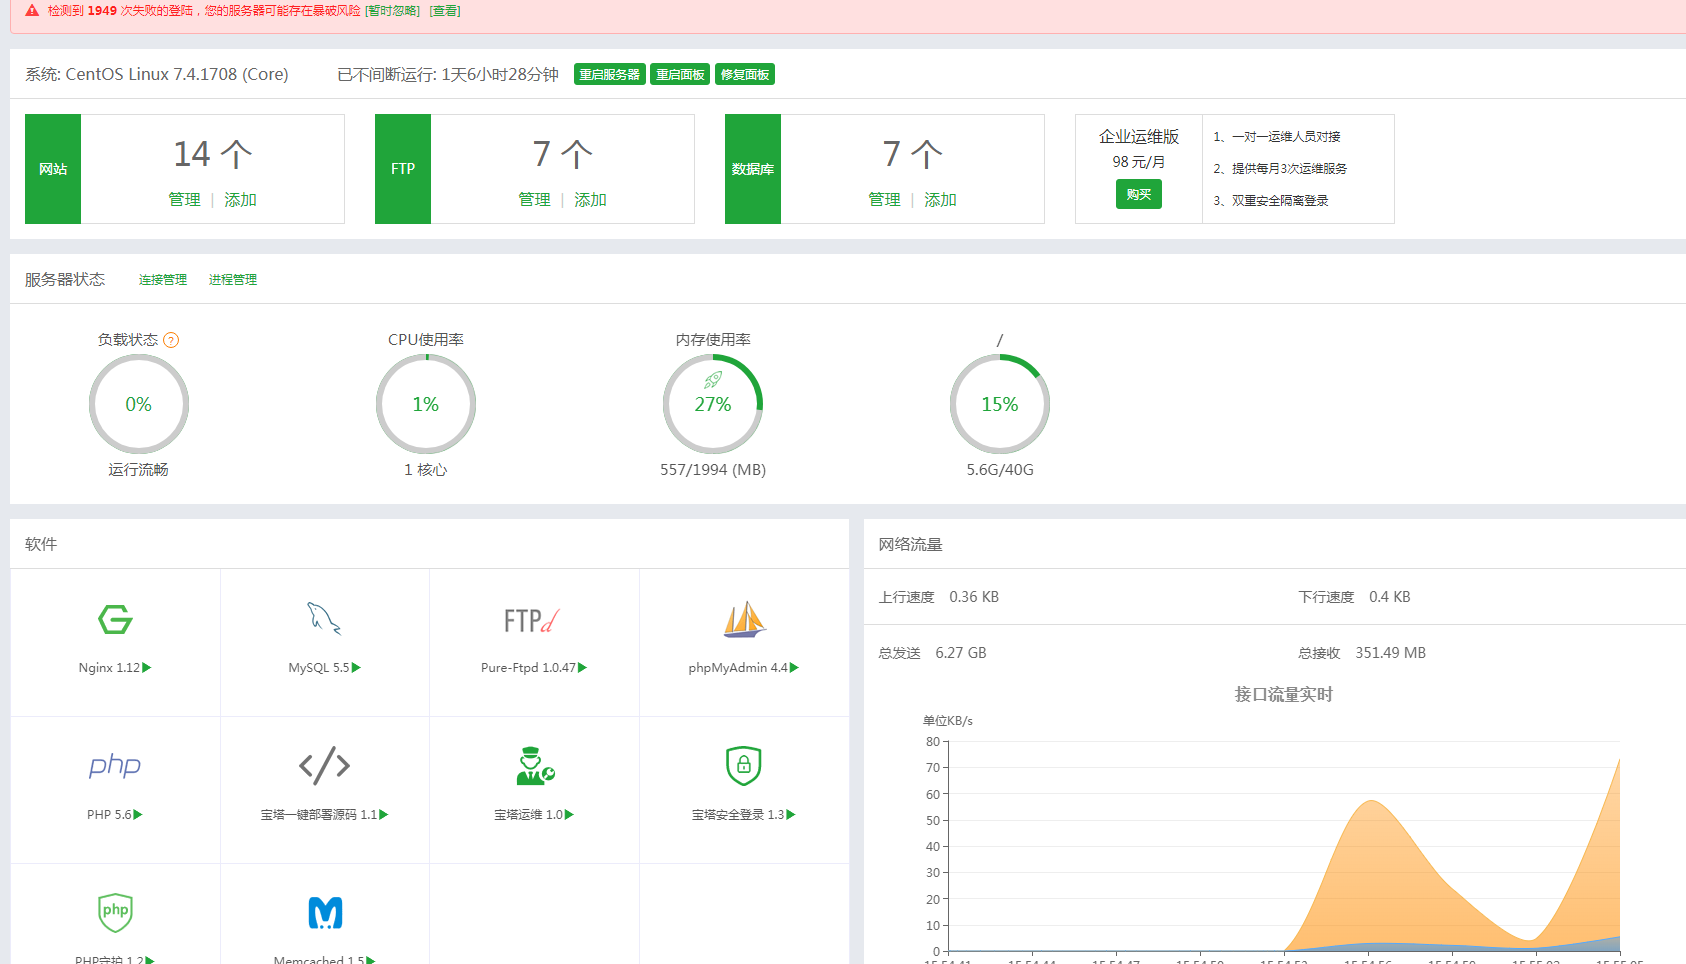Click the 负载状态 gauge showing 0%

pyautogui.click(x=139, y=404)
